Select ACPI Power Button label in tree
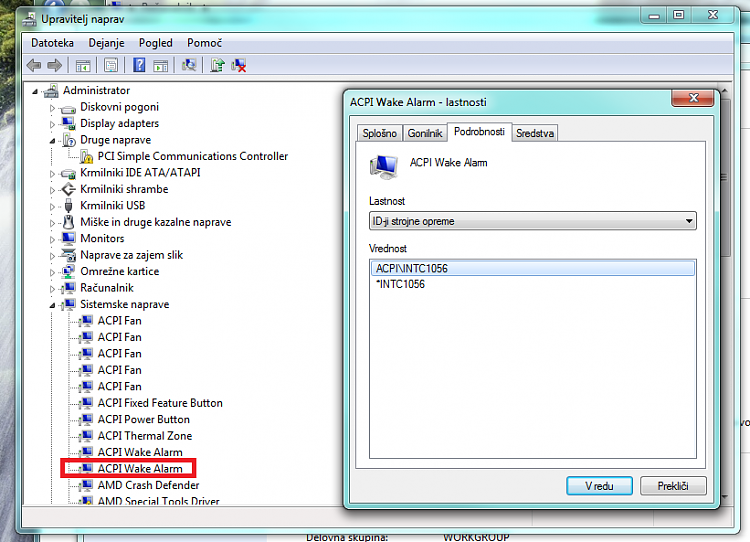750x542 pixels. 143,420
